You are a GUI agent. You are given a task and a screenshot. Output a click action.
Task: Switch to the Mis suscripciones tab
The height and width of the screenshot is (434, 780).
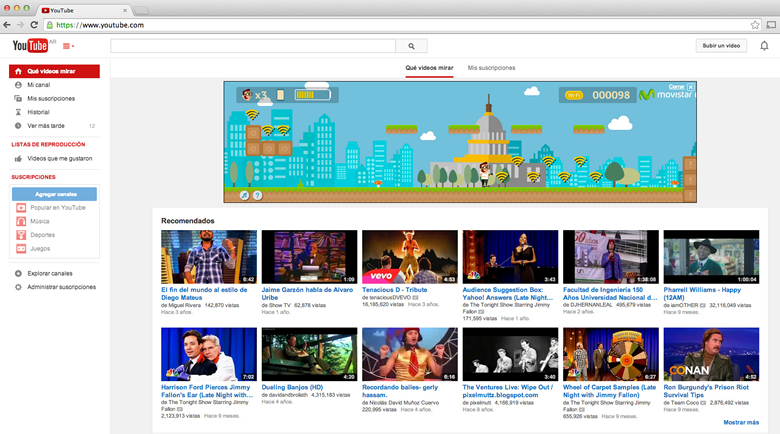(491, 68)
